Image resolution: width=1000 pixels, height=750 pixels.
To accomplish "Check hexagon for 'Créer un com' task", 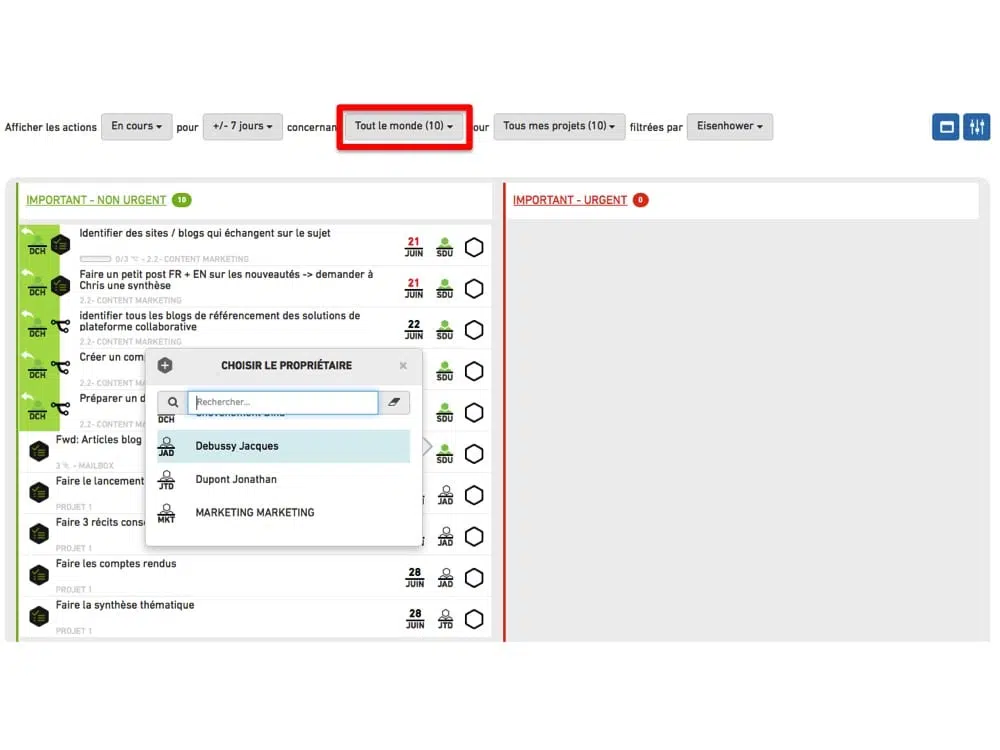I will [474, 371].
